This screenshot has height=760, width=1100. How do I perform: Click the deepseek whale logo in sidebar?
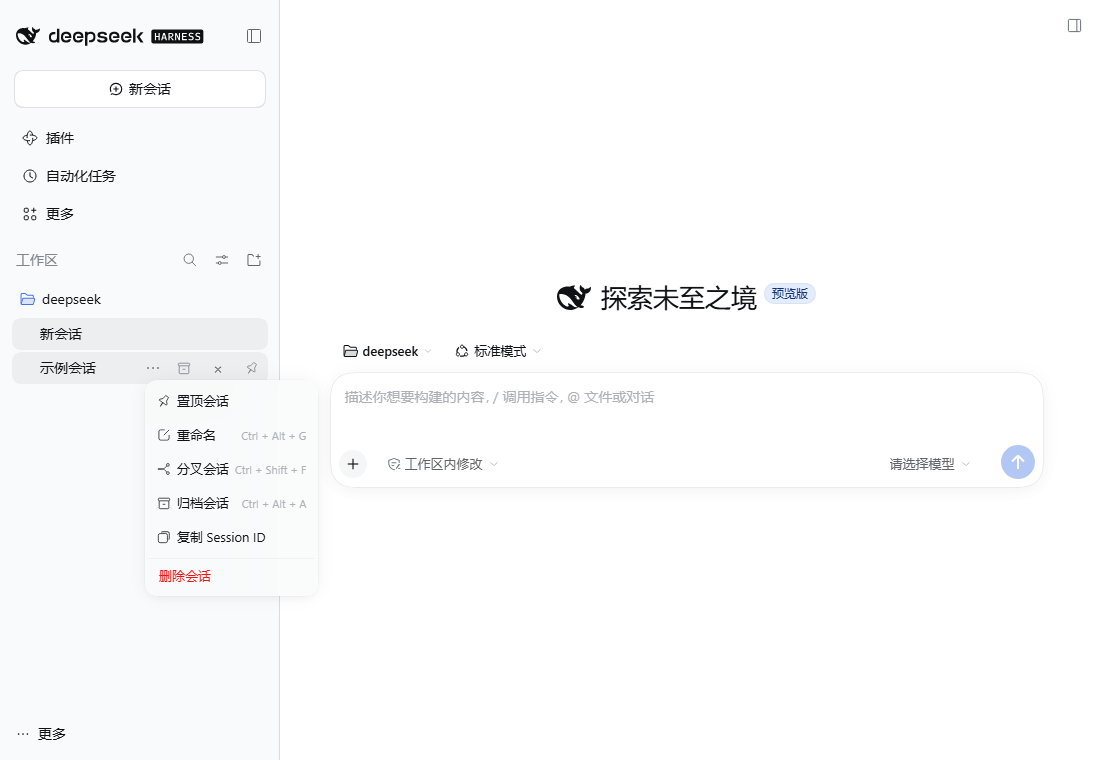[27, 36]
